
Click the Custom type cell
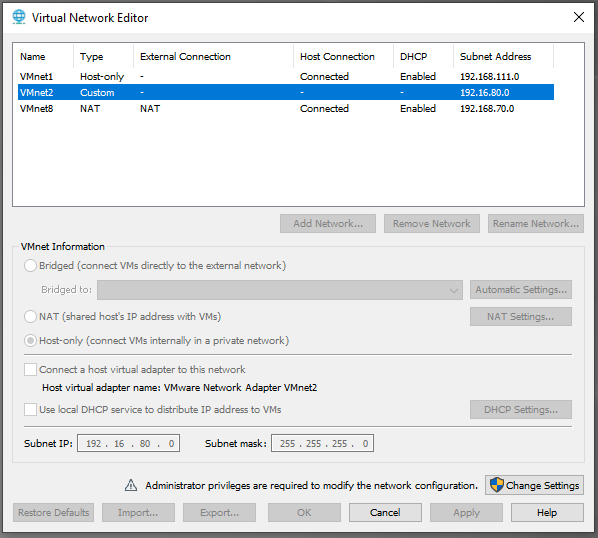tap(97, 93)
